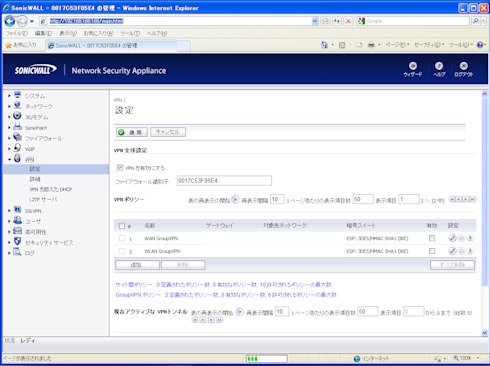Click the IE Print toolbar icon
490x366 pixels.
(x=371, y=45)
